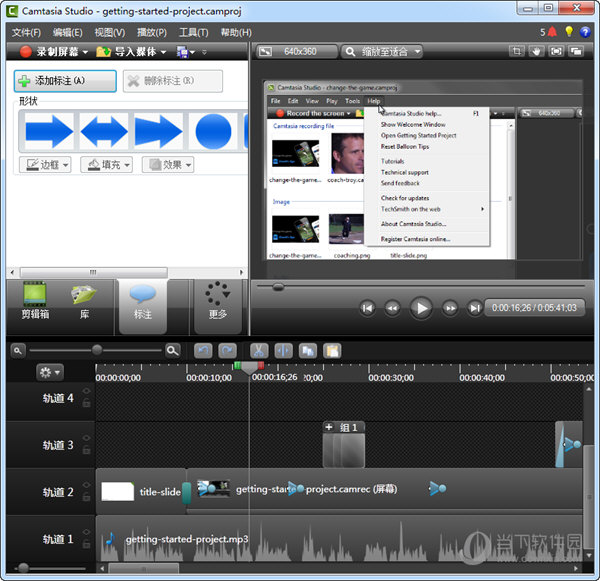Jump to next clip
The width and height of the screenshot is (600, 581).
coord(475,308)
